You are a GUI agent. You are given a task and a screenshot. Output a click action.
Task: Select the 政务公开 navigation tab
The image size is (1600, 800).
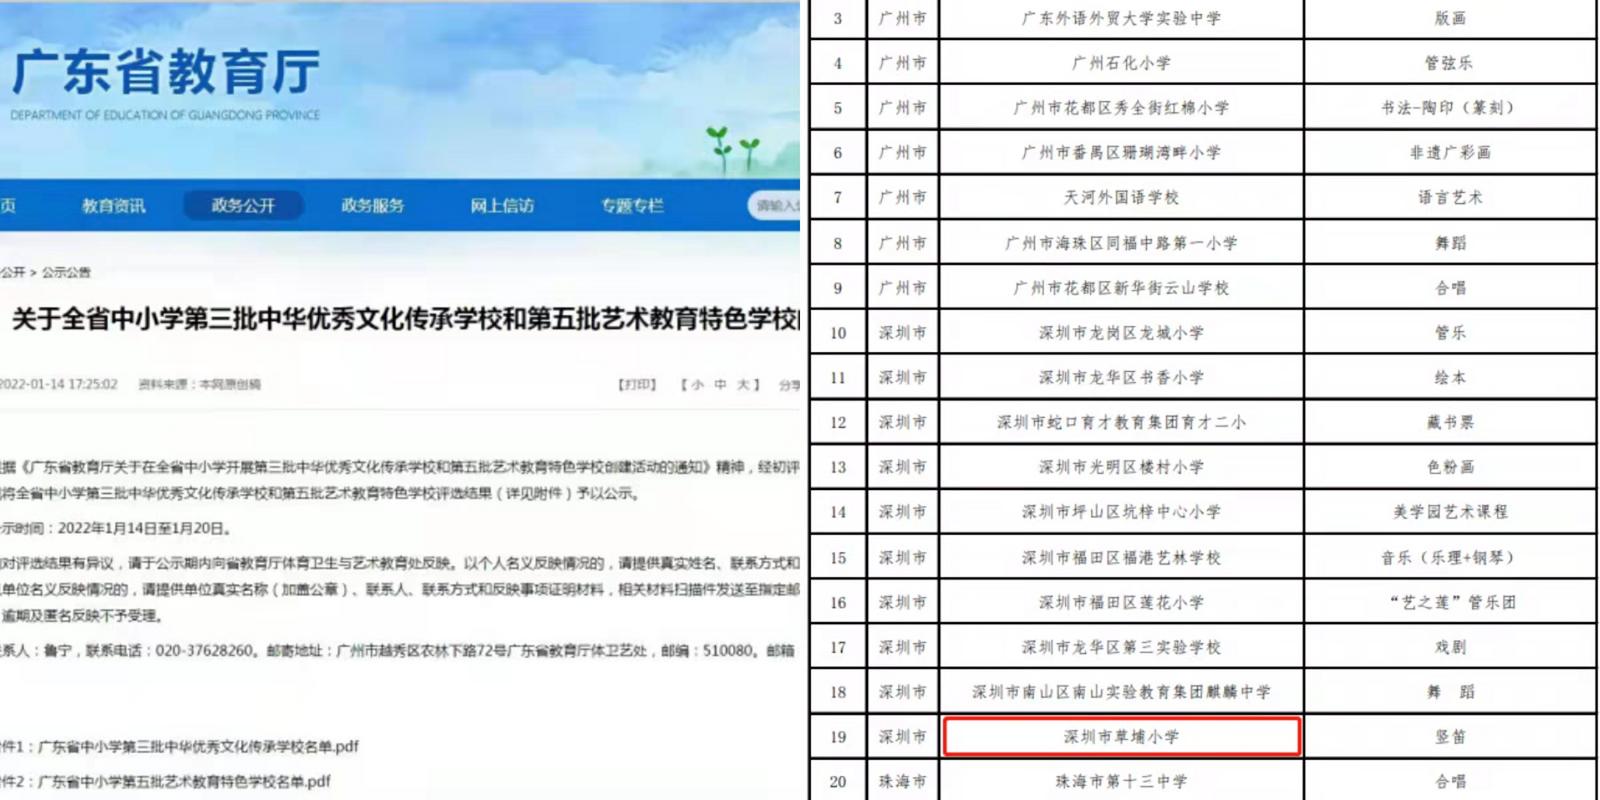click(x=243, y=206)
